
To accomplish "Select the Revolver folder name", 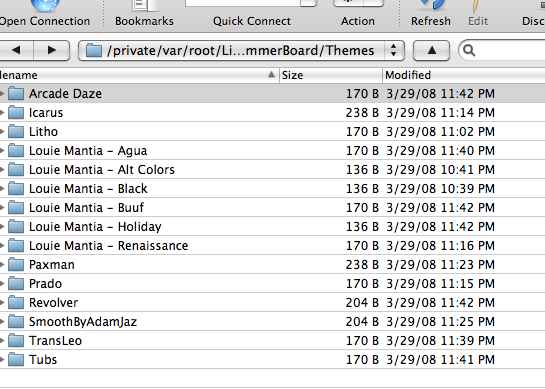I will (x=54, y=302).
